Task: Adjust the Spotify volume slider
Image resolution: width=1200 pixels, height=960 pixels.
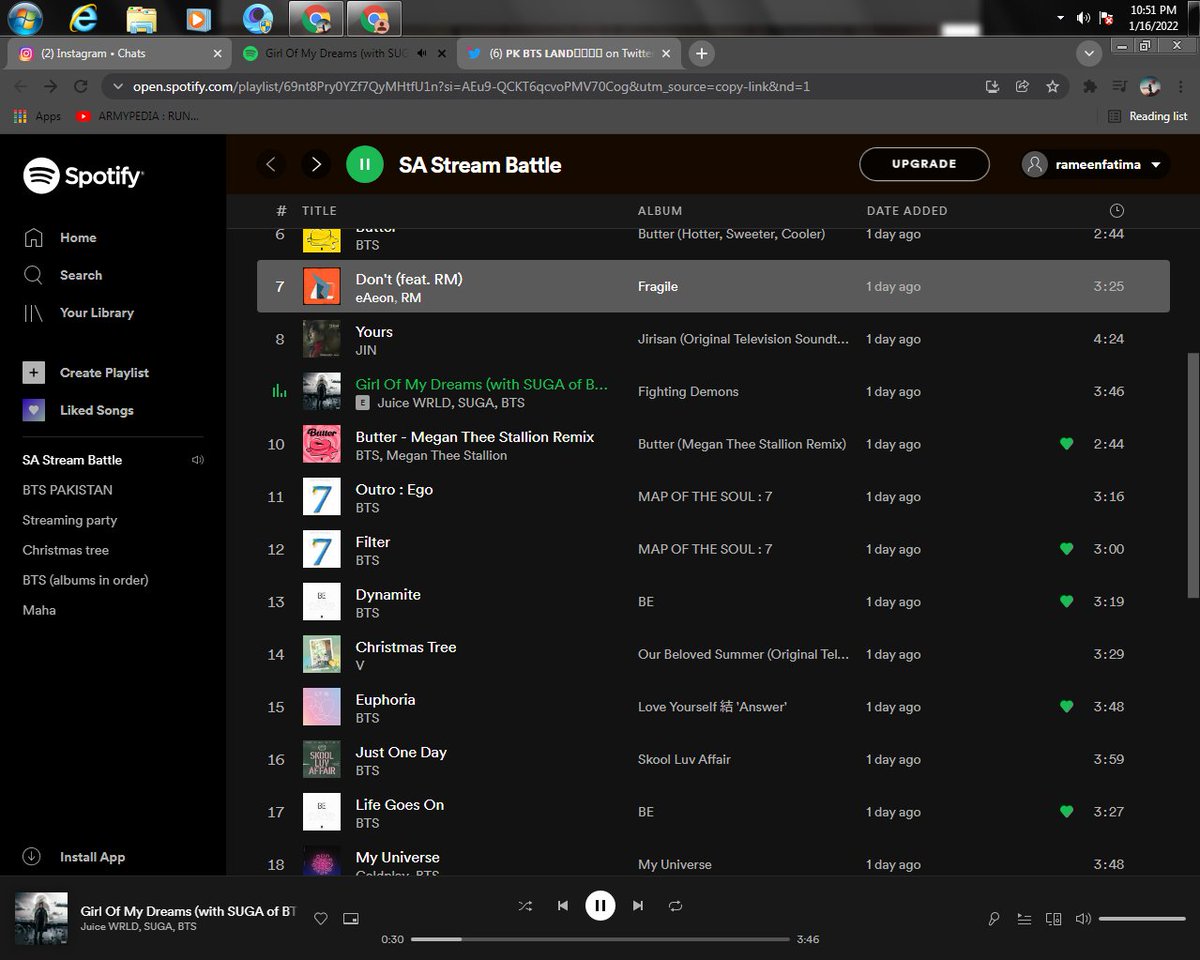Action: 1141,919
